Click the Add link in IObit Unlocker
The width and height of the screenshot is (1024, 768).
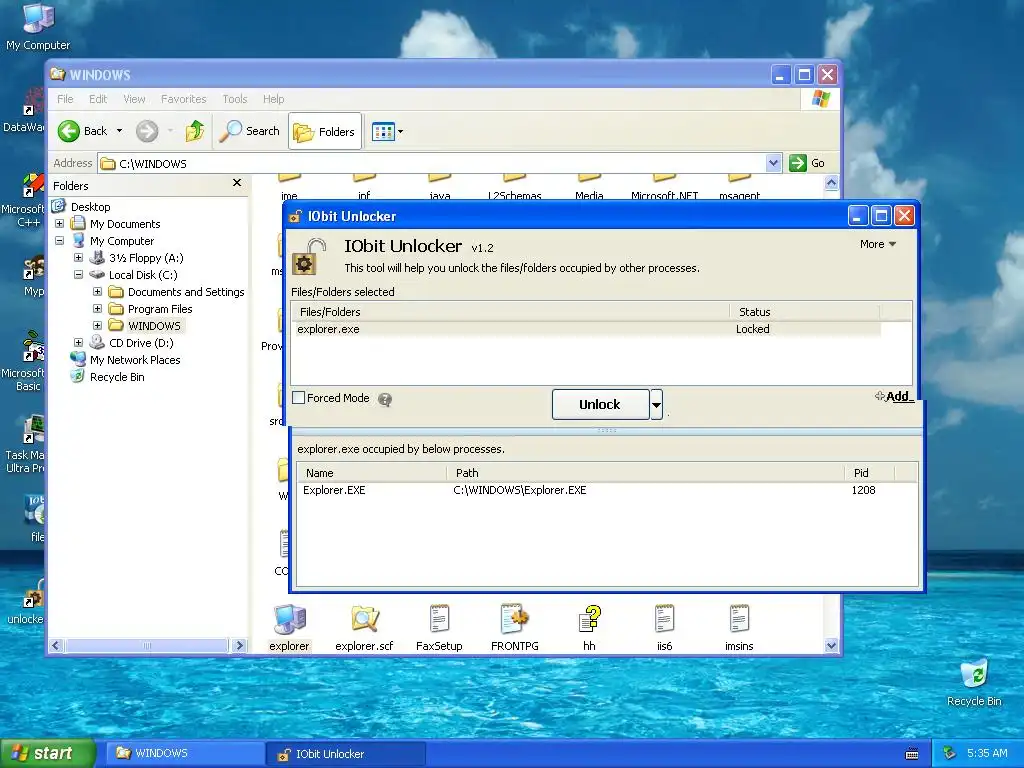point(894,396)
